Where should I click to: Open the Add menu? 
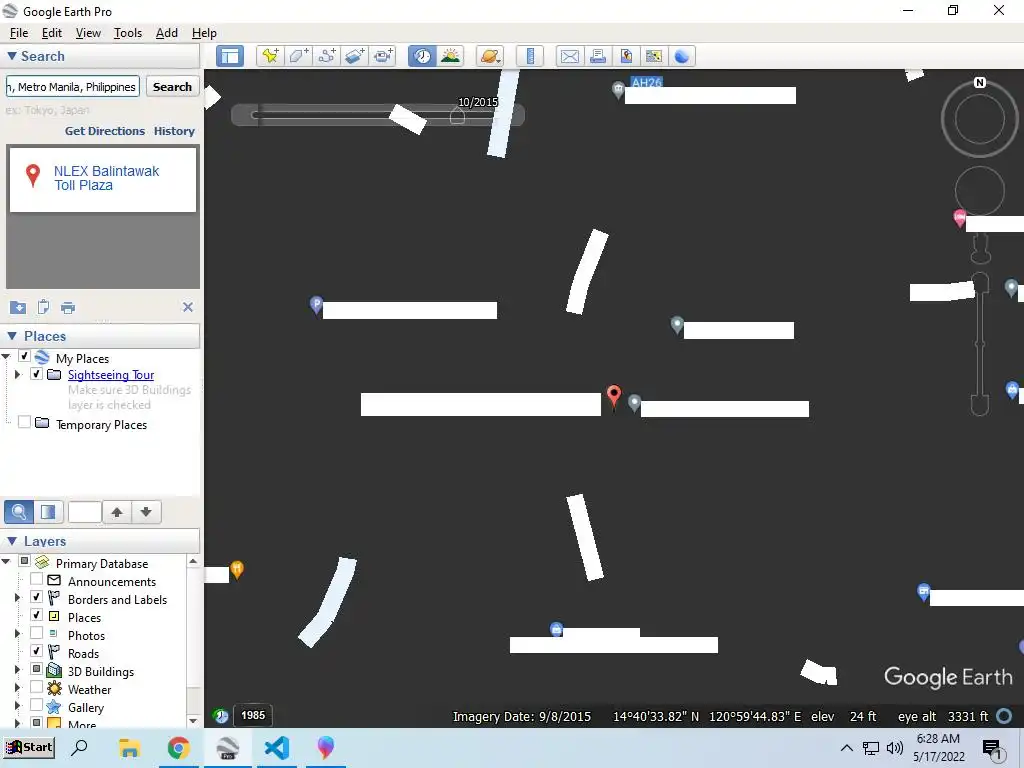[x=167, y=33]
